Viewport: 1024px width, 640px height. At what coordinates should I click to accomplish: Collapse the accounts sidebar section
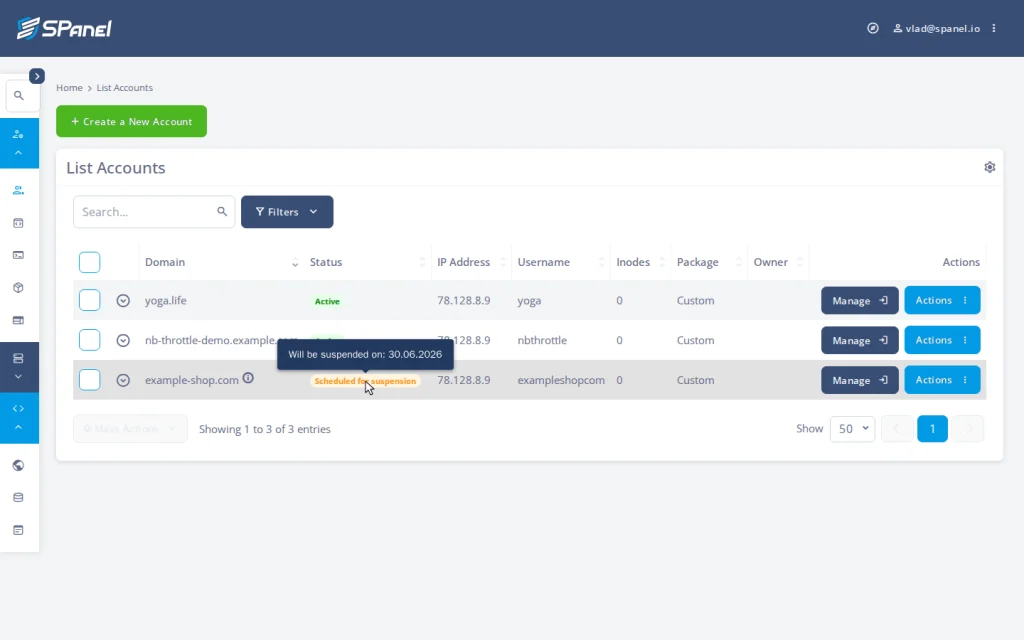point(19,143)
